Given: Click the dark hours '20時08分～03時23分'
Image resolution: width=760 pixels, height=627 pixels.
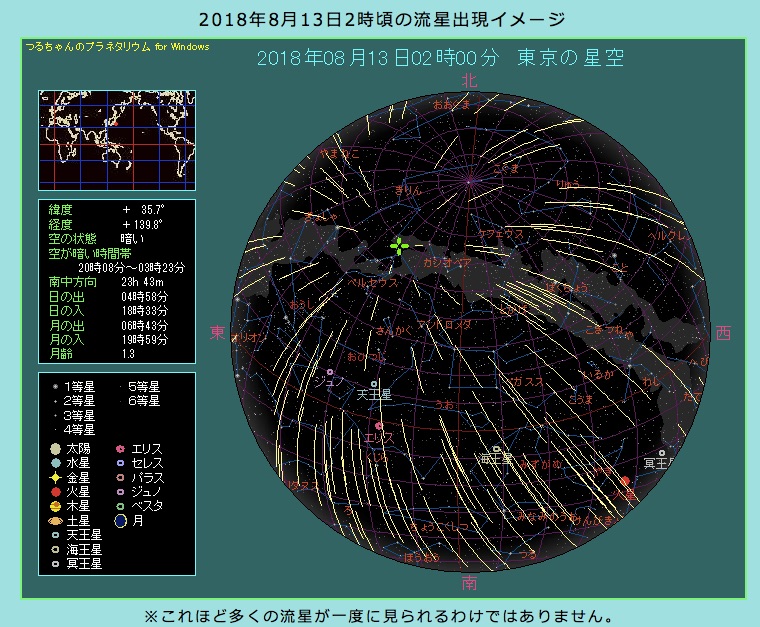Looking at the screenshot, I should pyautogui.click(x=131, y=267).
